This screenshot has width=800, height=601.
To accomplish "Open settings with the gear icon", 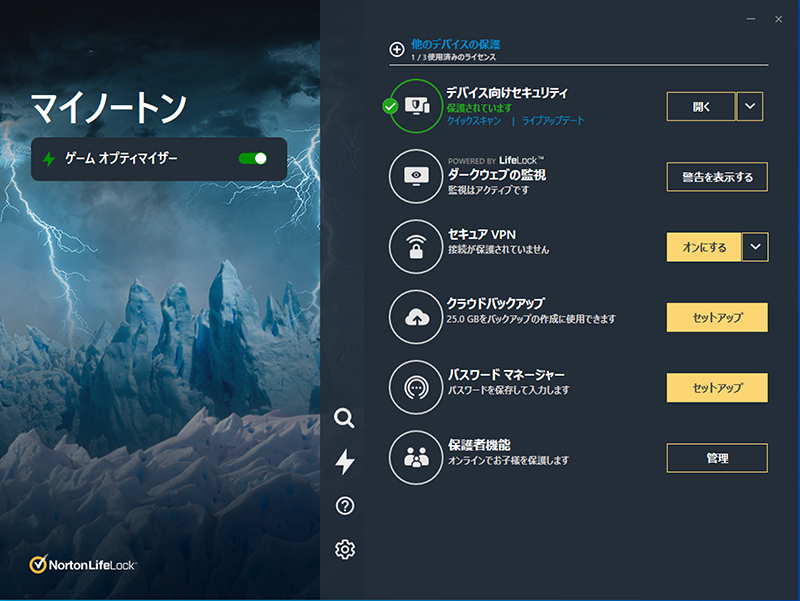I will click(x=345, y=549).
